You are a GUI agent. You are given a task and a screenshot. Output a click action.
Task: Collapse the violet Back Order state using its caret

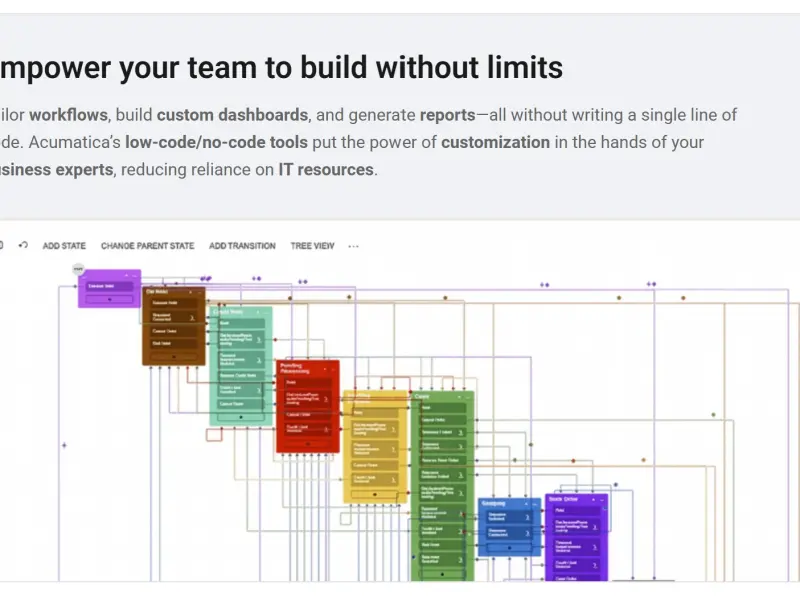[593, 500]
